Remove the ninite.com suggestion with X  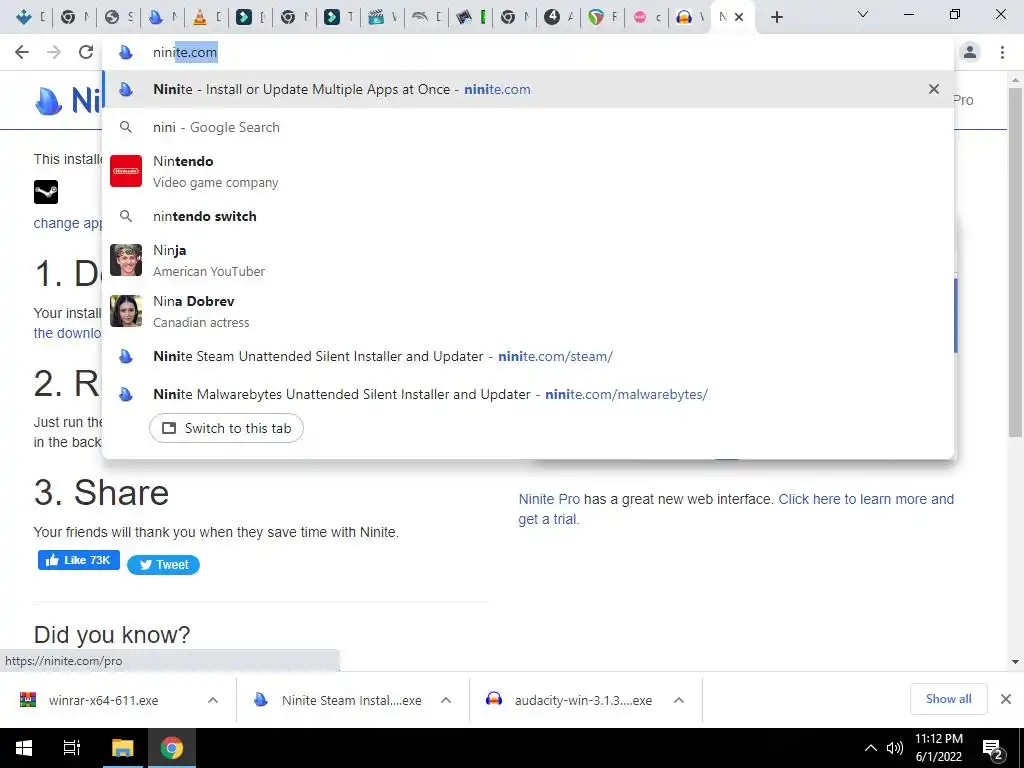click(934, 89)
